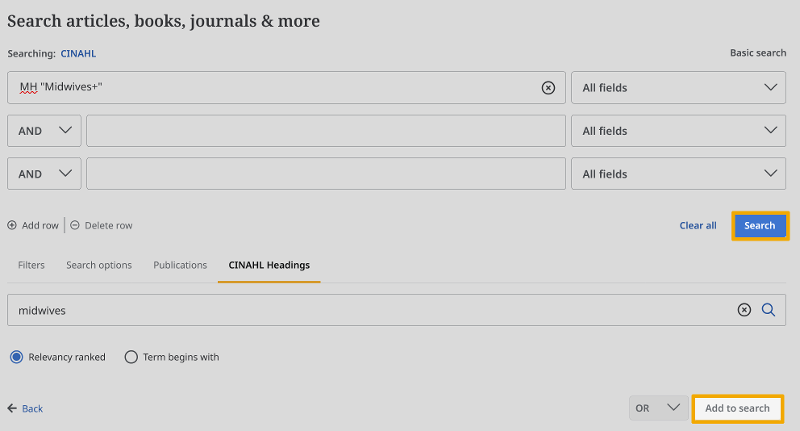Click the Add row label
This screenshot has width=800, height=431.
[x=40, y=225]
